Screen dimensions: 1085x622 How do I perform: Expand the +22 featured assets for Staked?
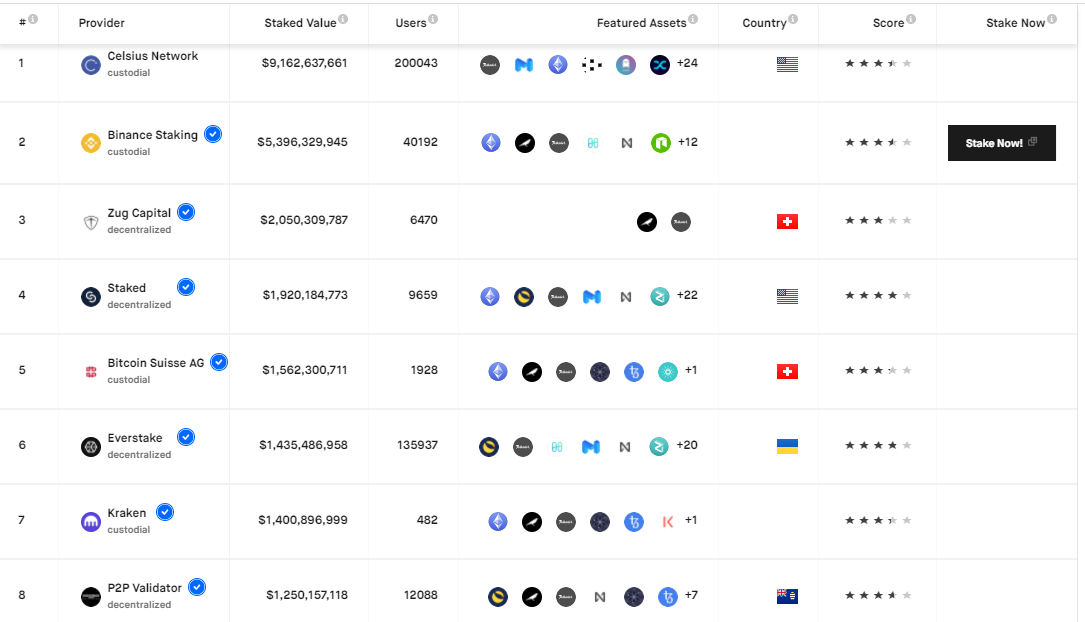click(x=687, y=295)
